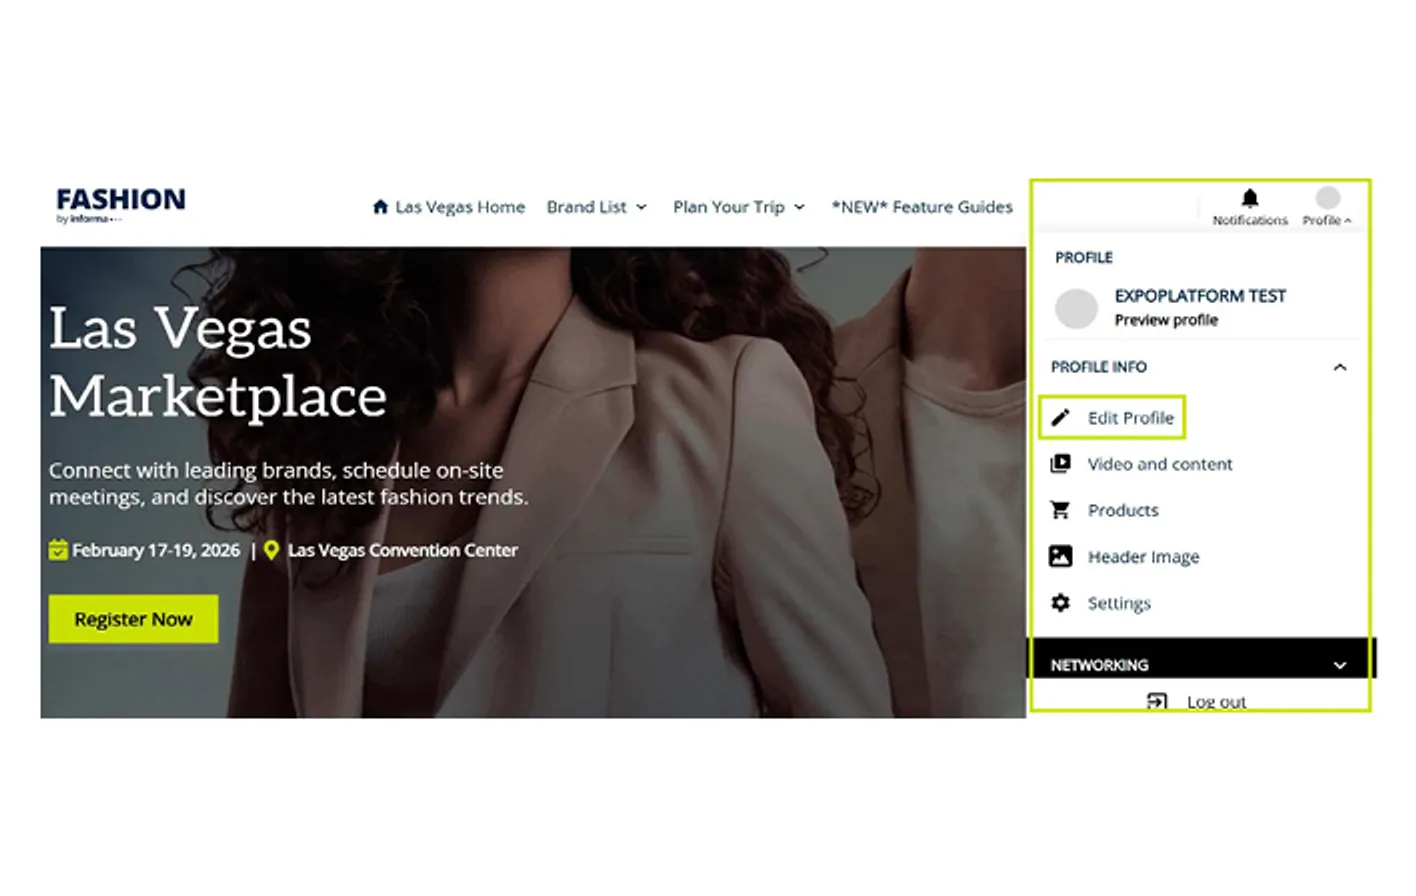Click the home icon beside Las Vegas Home
The height and width of the screenshot is (896, 1416).
point(380,207)
